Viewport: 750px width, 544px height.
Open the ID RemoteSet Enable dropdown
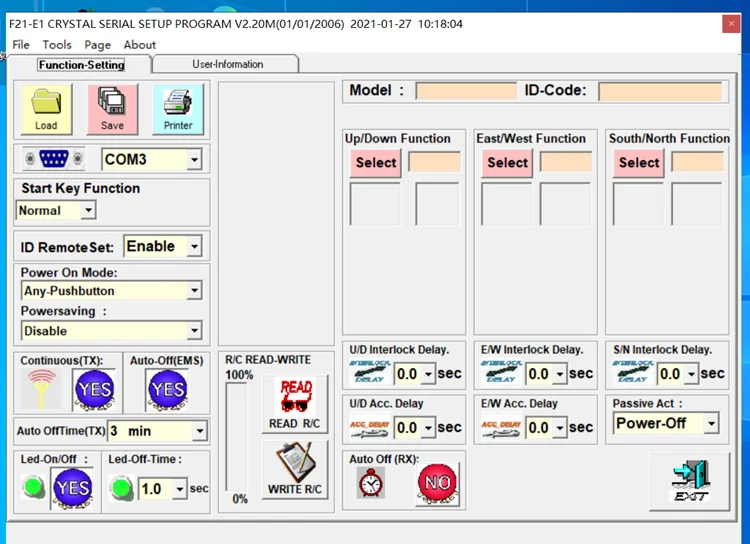[194, 246]
